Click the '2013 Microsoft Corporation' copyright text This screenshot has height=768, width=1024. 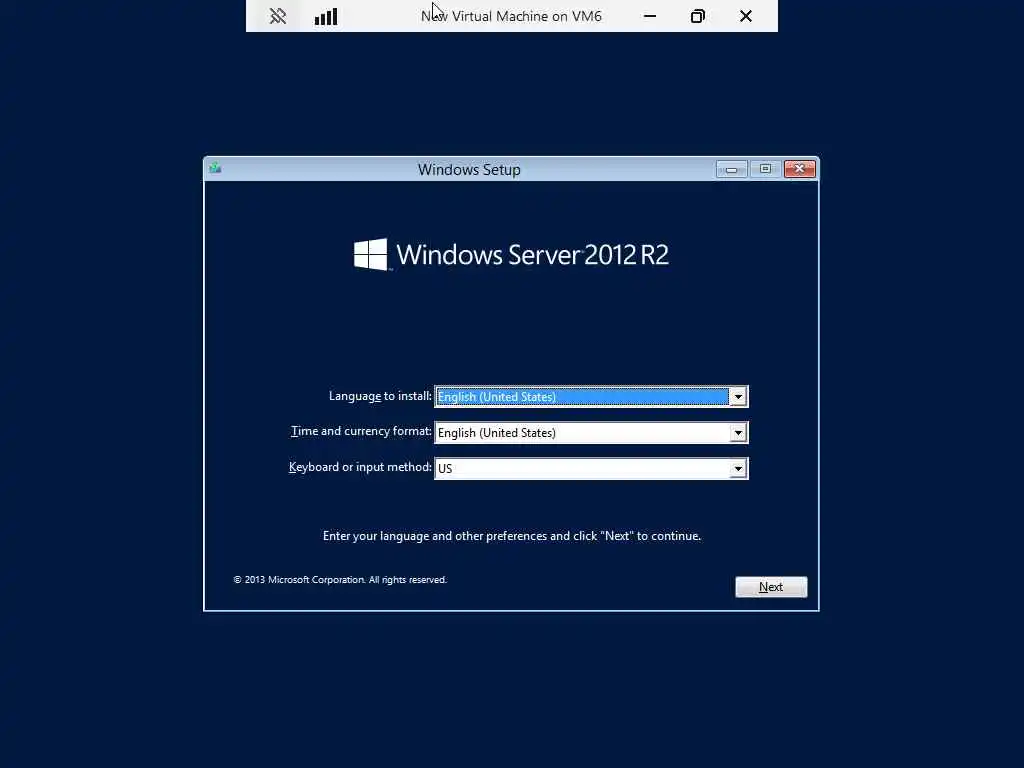[340, 579]
